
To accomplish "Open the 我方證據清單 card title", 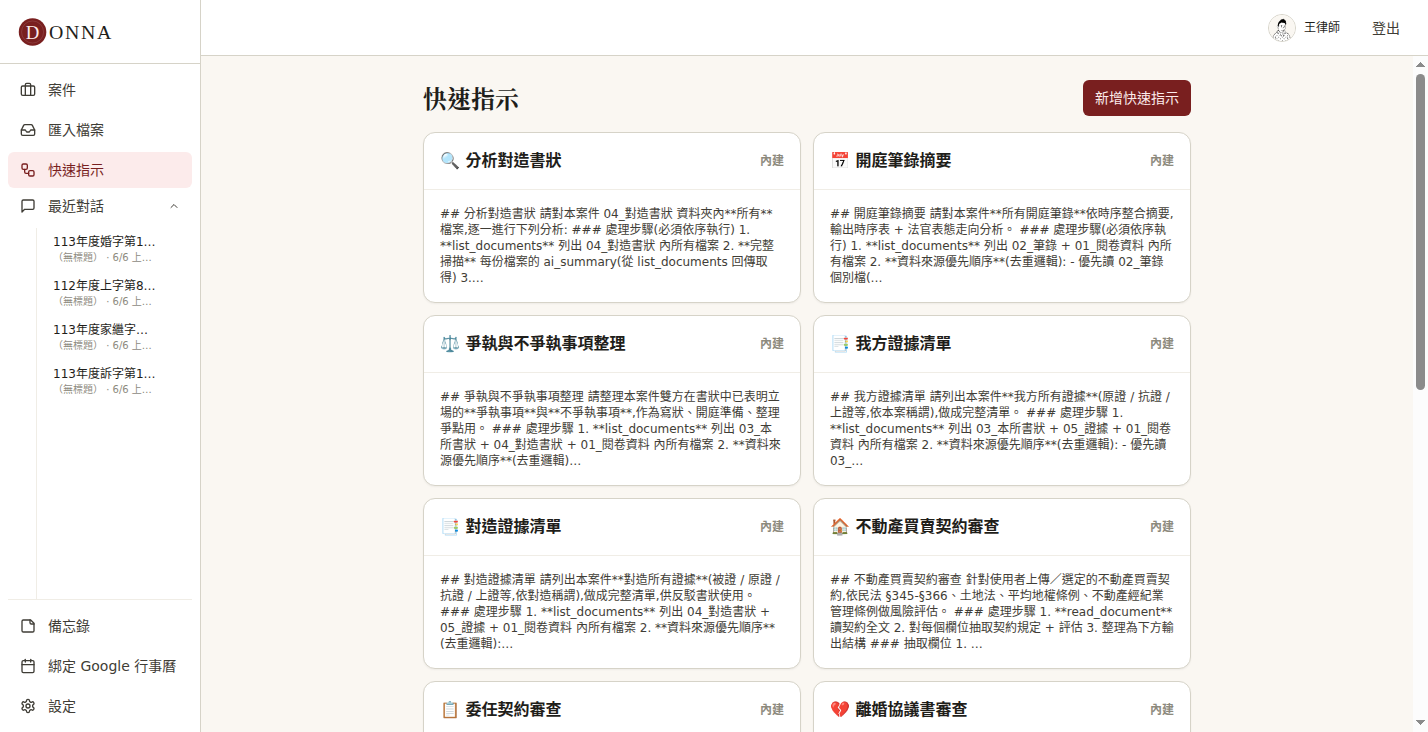I will click(x=904, y=344).
